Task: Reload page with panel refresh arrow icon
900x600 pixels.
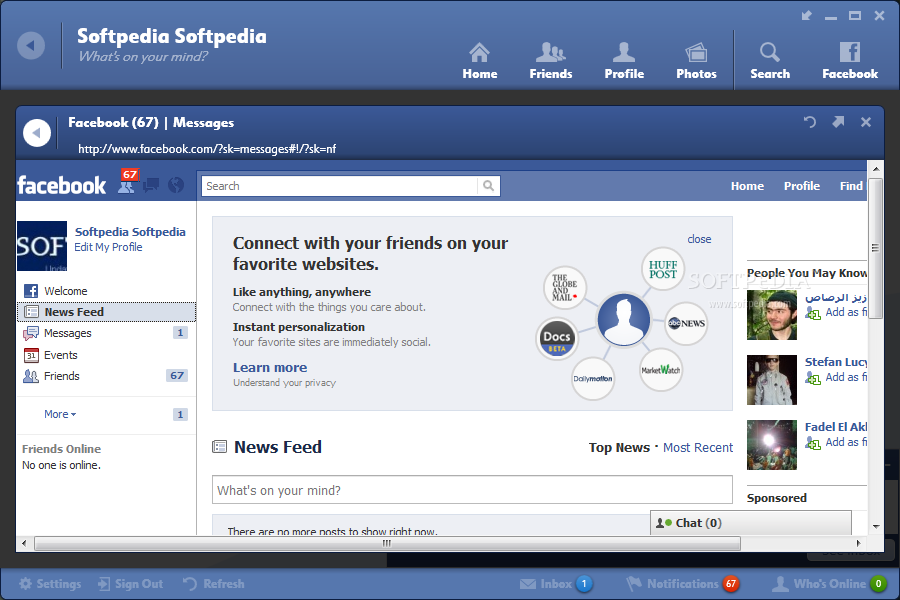Action: [810, 122]
